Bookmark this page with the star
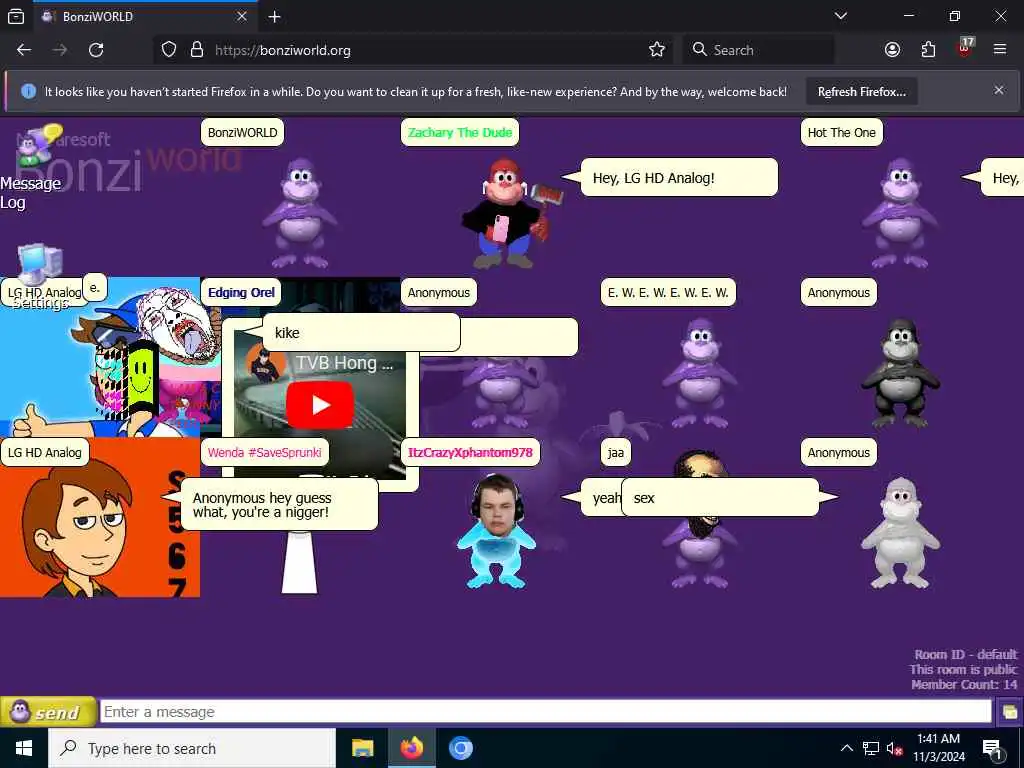This screenshot has width=1024, height=768. click(x=657, y=50)
